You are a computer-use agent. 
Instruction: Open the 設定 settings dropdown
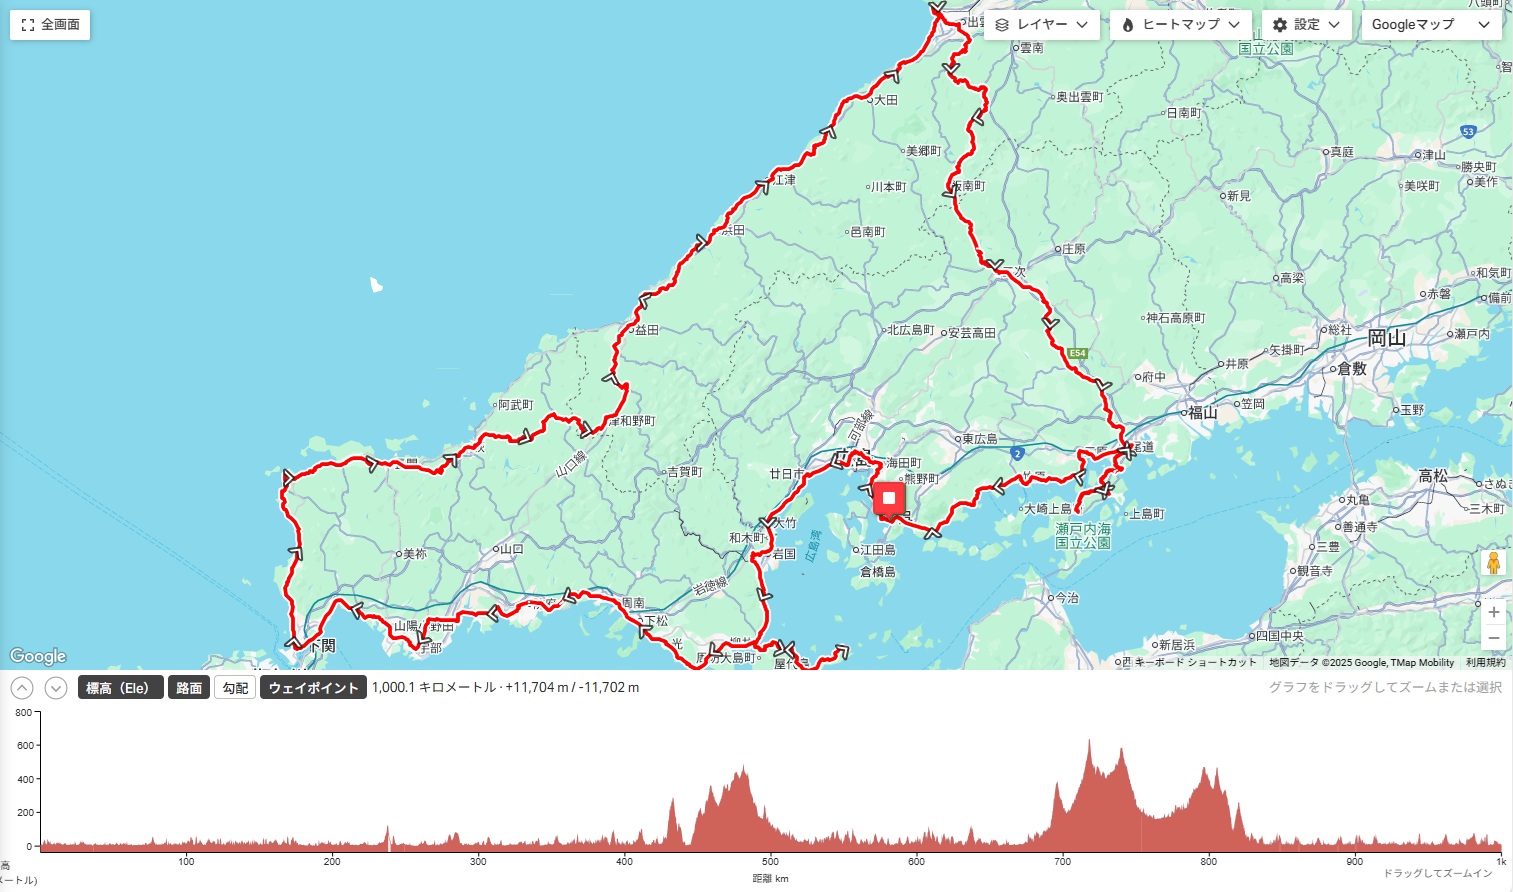tap(1306, 25)
